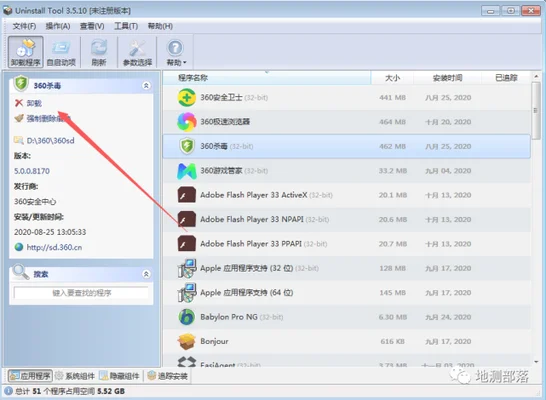This screenshot has height=400, width=546.
Task: Click the version number 5.0.0.8170
Action: pos(32,171)
